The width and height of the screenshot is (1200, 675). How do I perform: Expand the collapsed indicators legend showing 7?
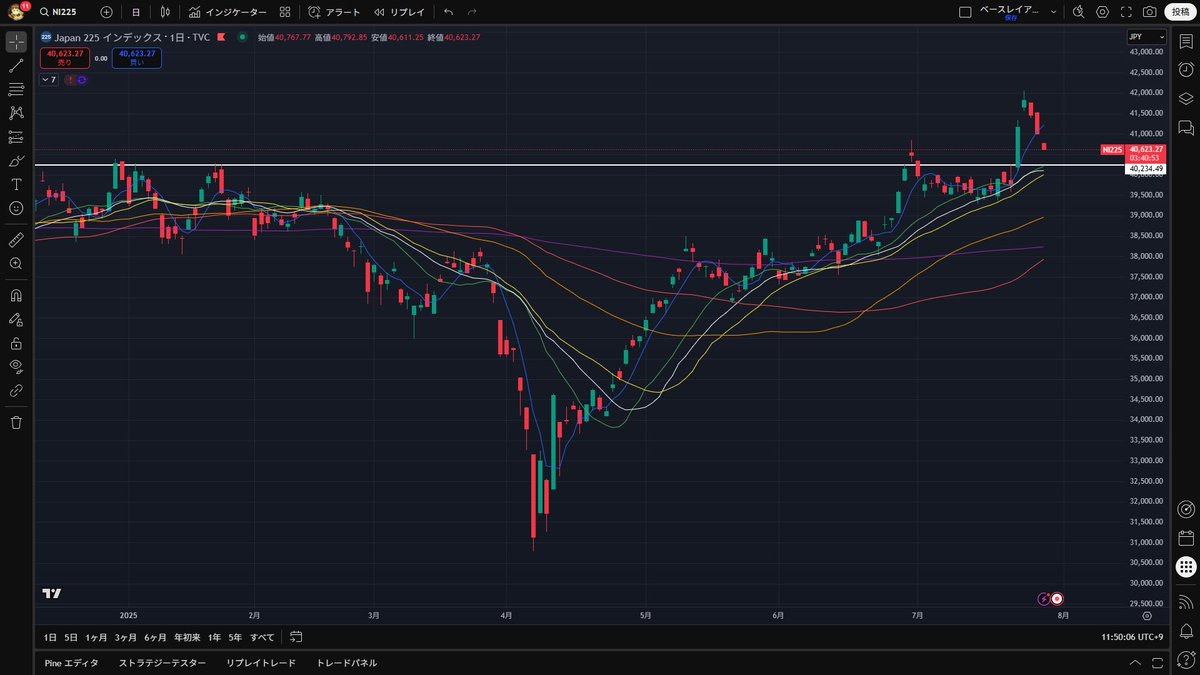(49, 79)
